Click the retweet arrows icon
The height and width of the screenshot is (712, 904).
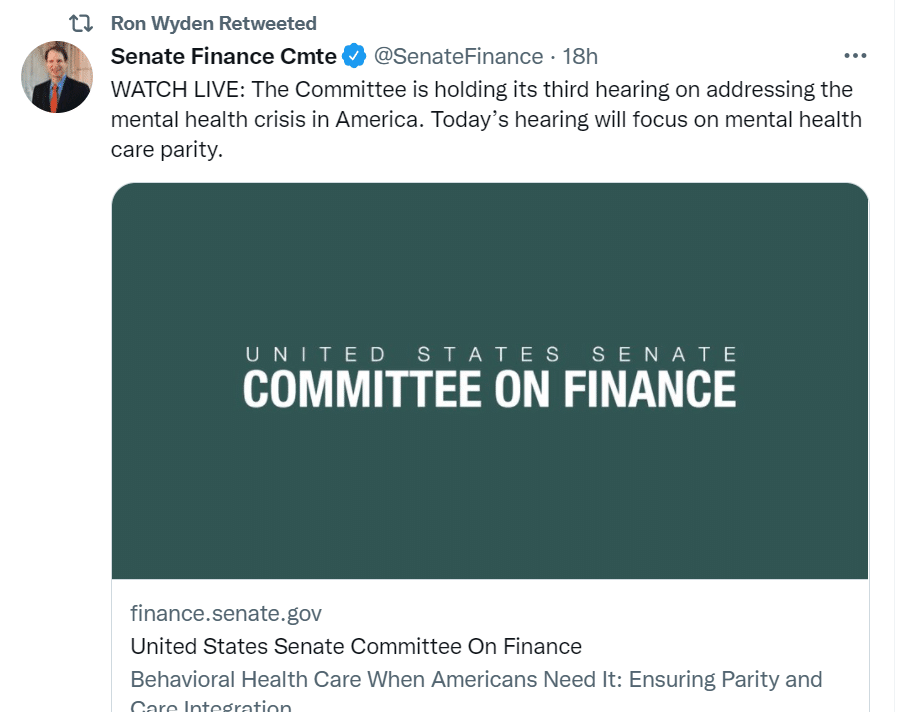point(77,23)
